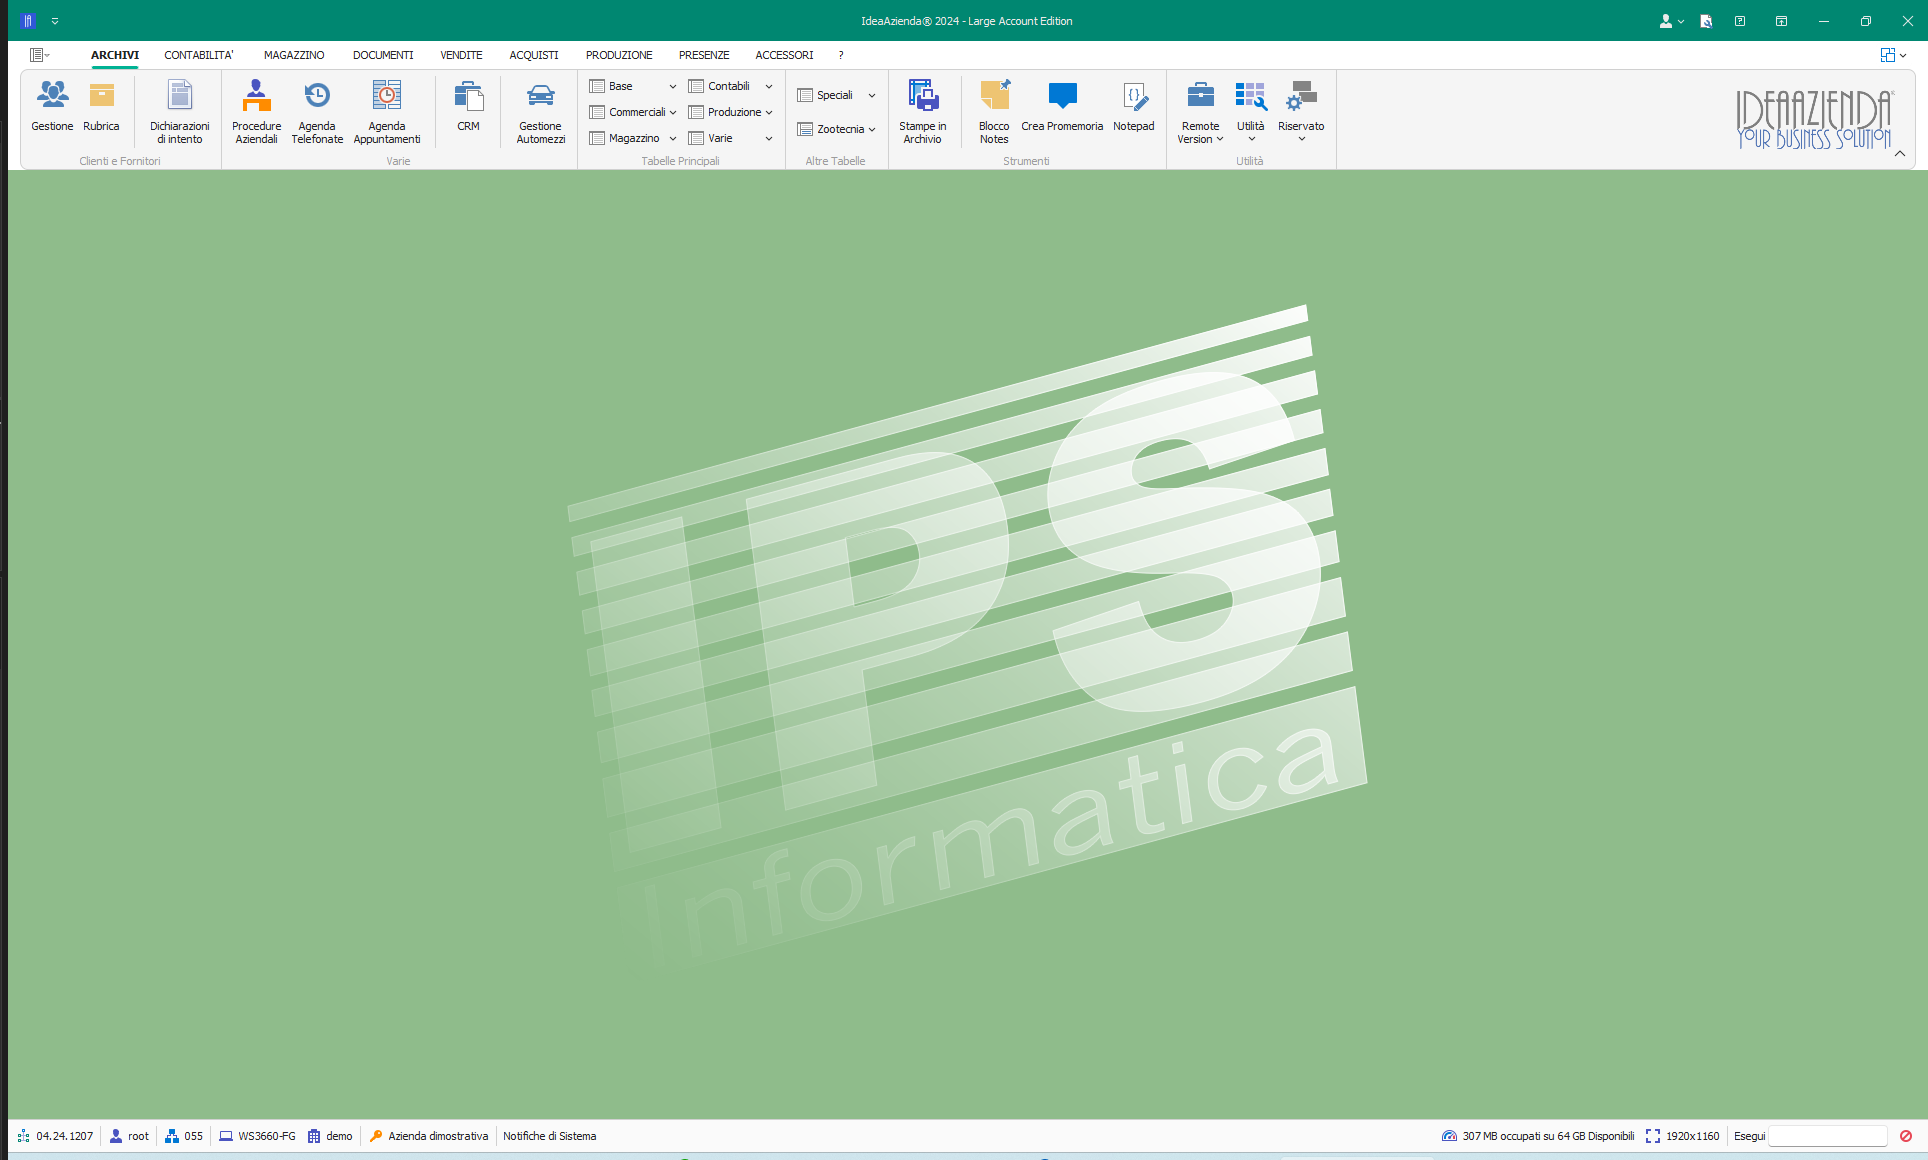Click the document wrench settings icon
The image size is (1928, 1160).
pyautogui.click(x=1706, y=20)
